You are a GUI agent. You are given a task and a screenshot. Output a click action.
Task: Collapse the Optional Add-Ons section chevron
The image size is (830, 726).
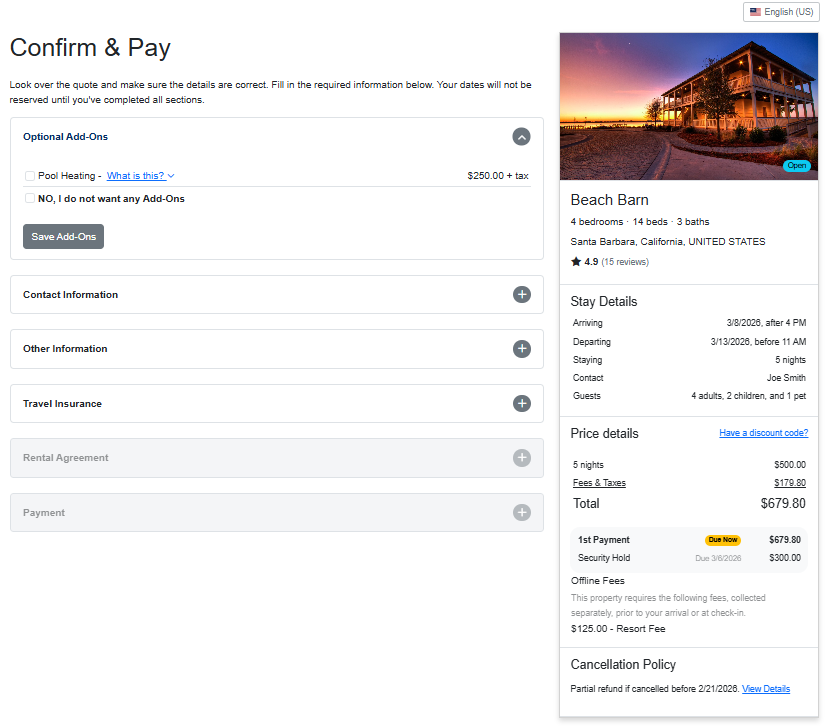tap(521, 137)
